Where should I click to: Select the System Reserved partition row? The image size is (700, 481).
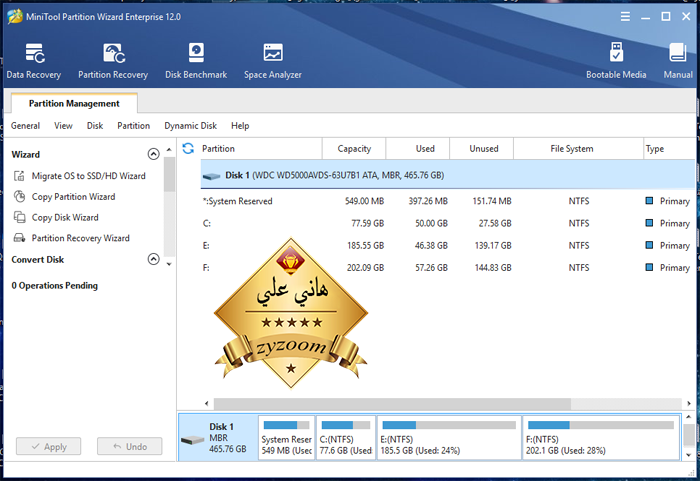[x=447, y=201]
